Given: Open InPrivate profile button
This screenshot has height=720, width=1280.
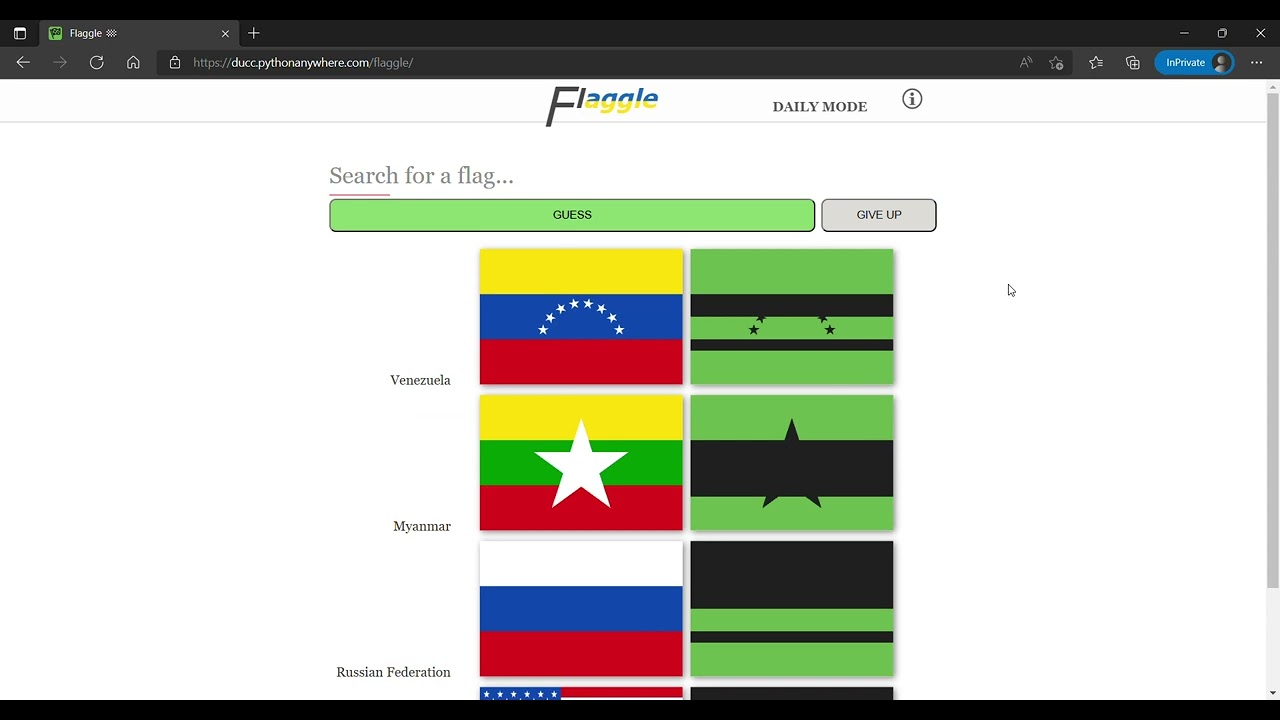Looking at the screenshot, I should tap(1195, 62).
